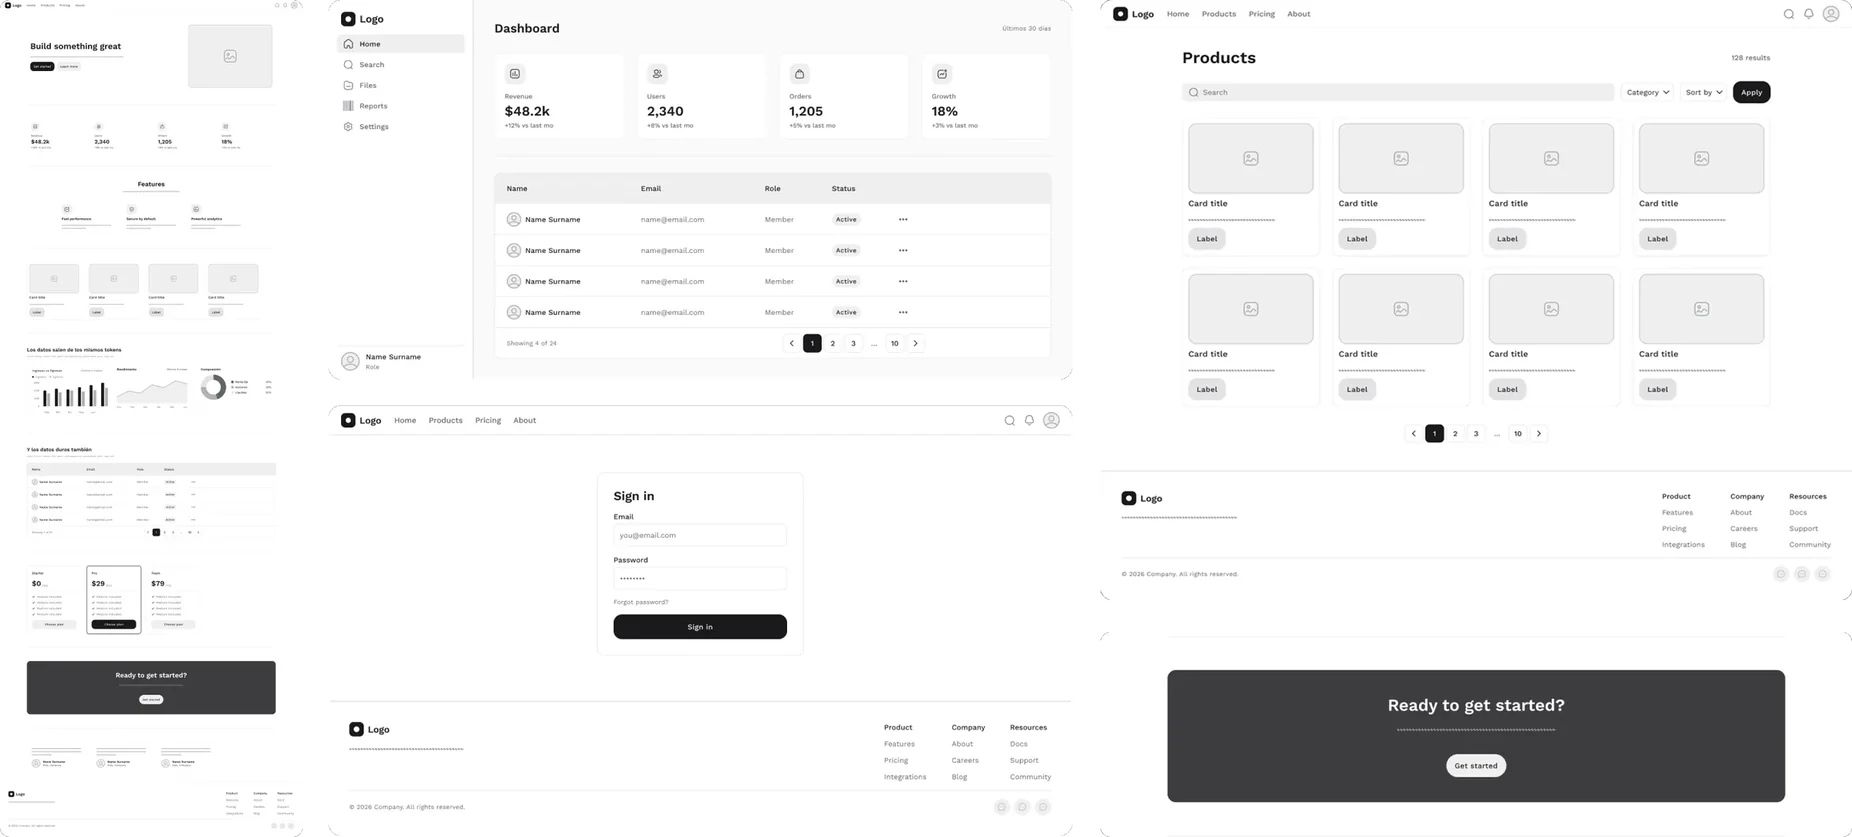Choose Pricing in the Products frame top navbar

tap(1261, 14)
